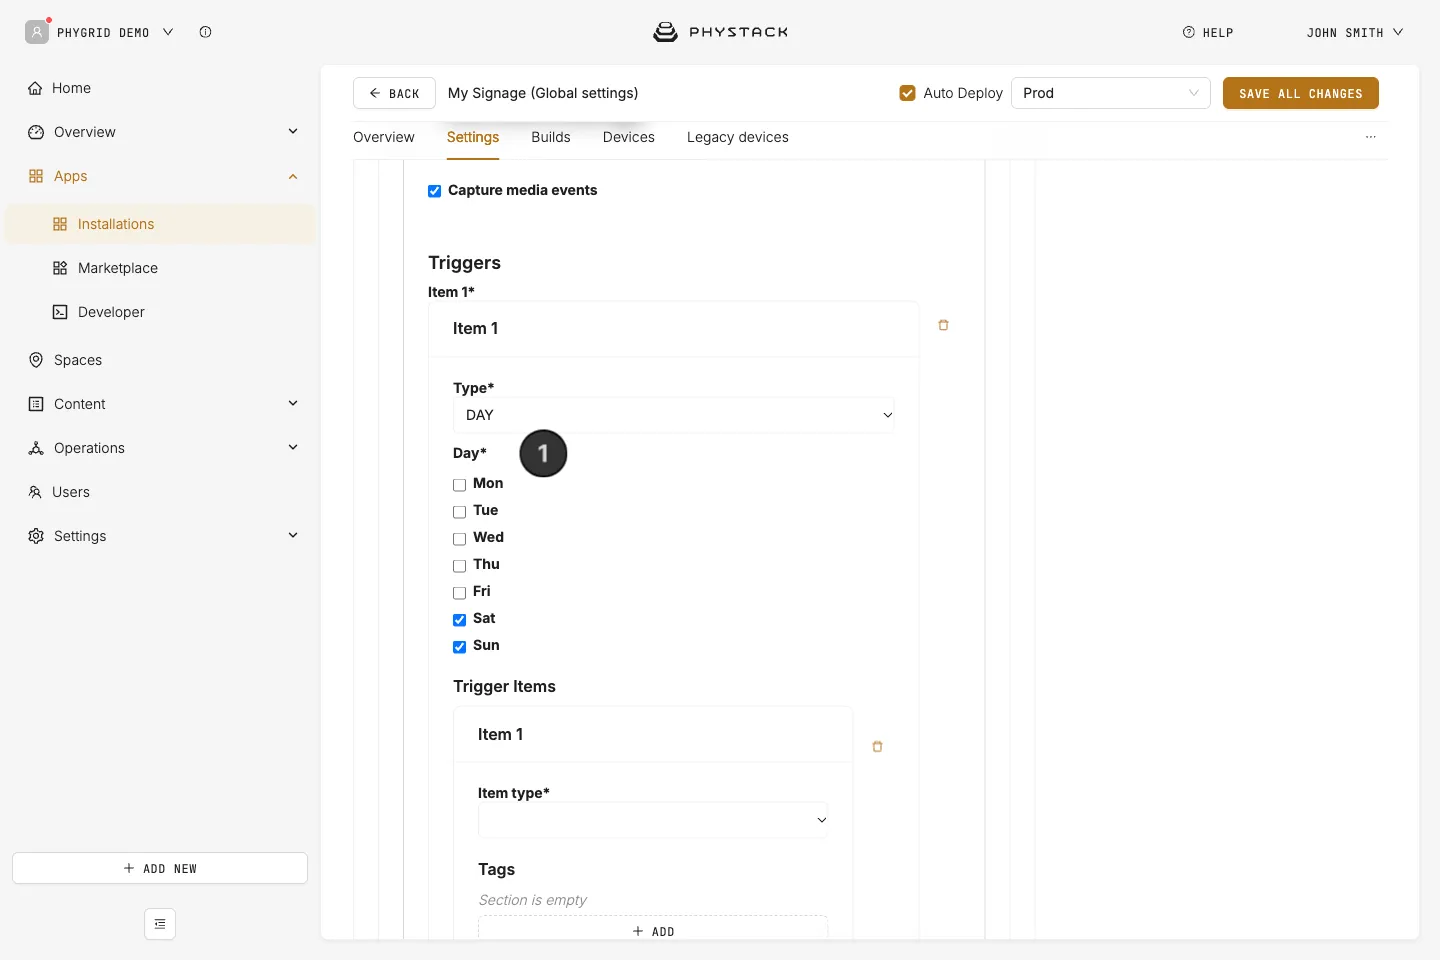Click the Phygrid Demo avatar icon
This screenshot has width=1440, height=960.
pos(37,32)
